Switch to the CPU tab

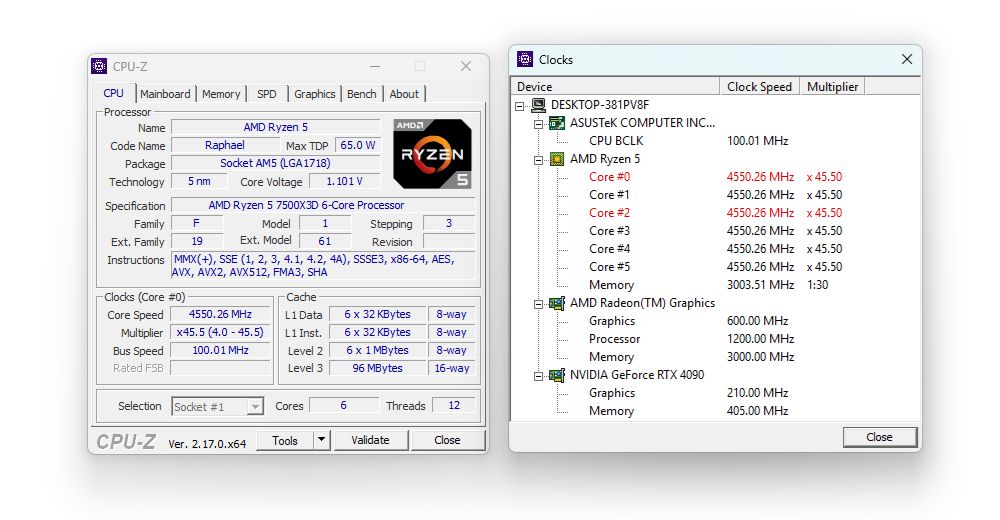[x=114, y=93]
